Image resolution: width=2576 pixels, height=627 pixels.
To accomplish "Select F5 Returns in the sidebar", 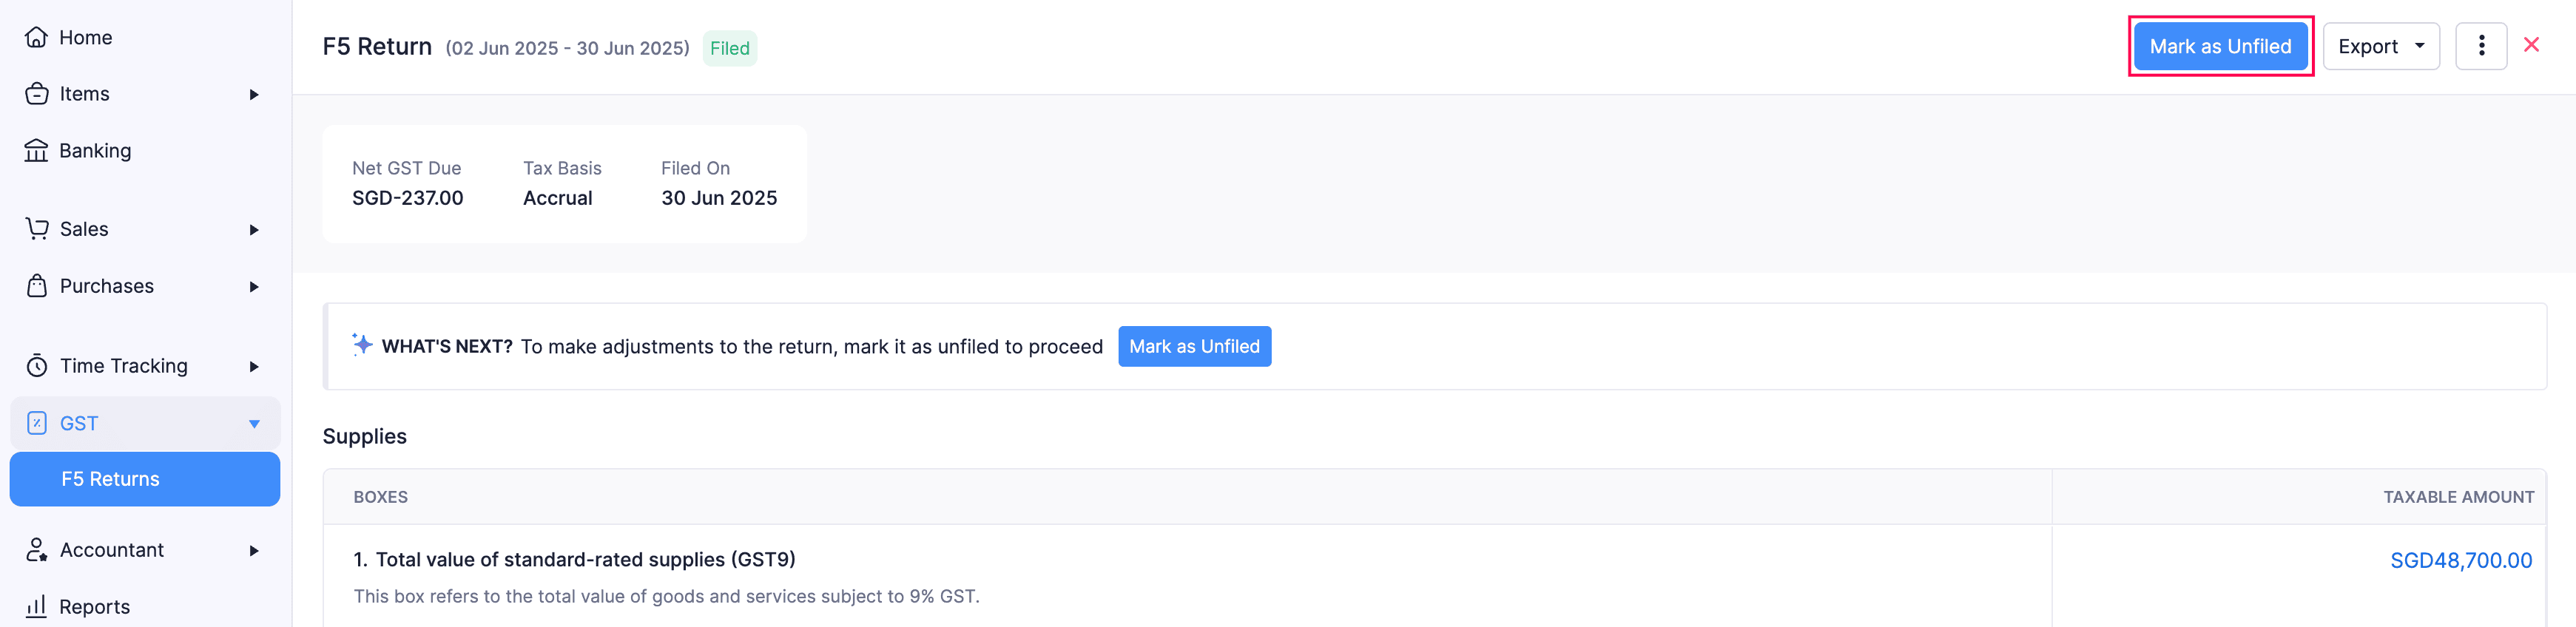I will pyautogui.click(x=110, y=479).
